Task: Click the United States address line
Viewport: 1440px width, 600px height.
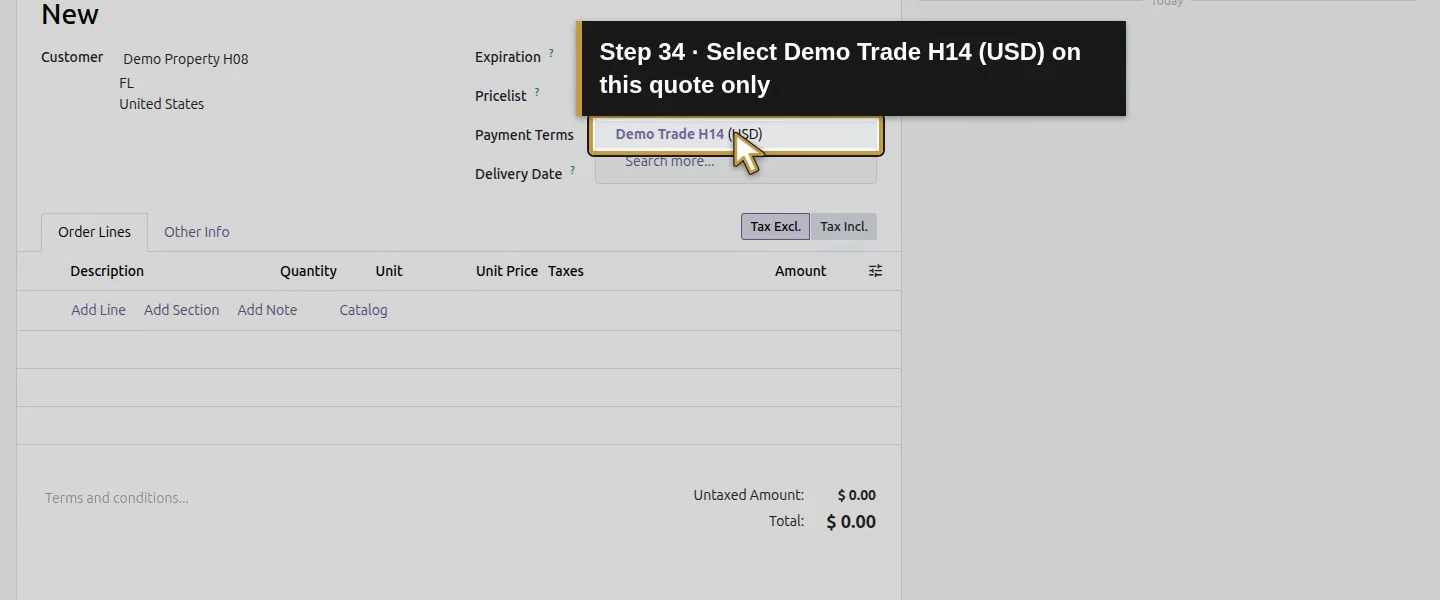Action: tap(162, 104)
